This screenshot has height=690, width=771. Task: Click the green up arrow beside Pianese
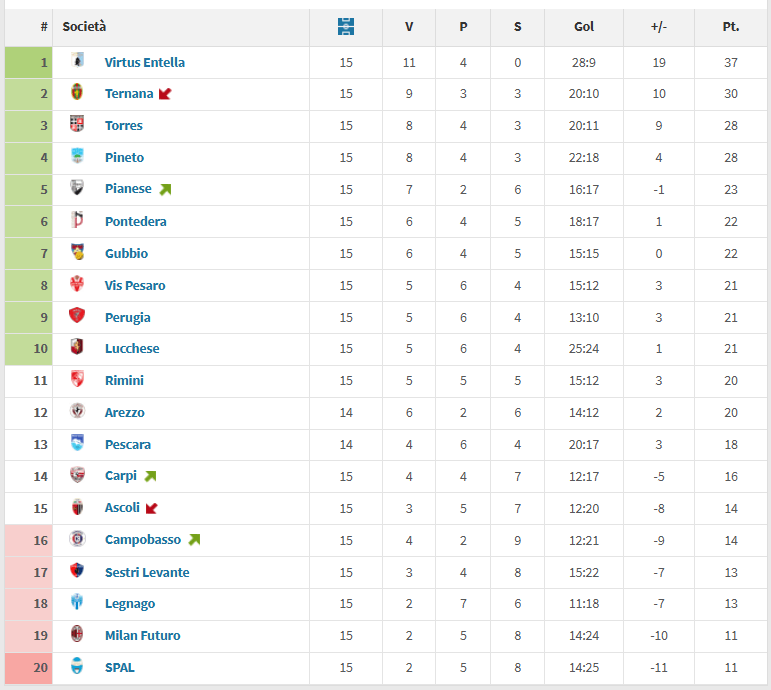pyautogui.click(x=165, y=189)
